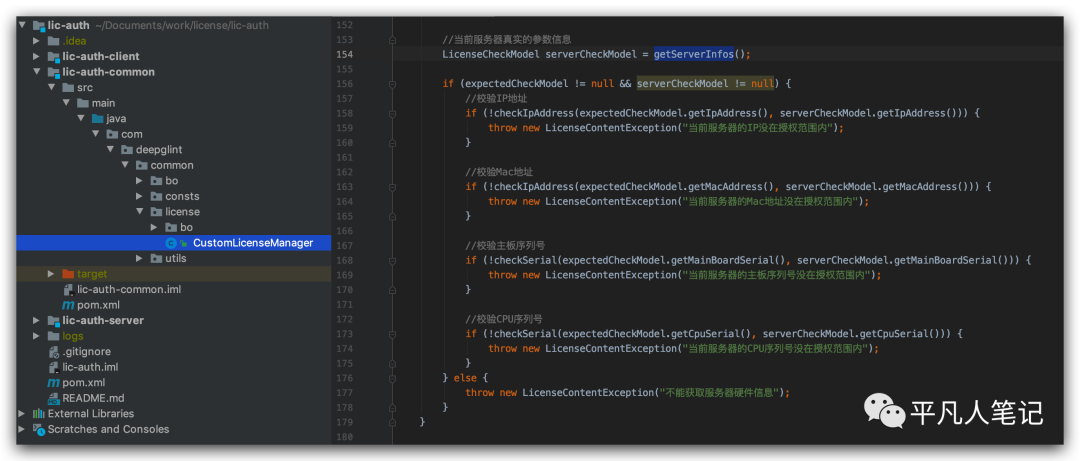Click the lic-auth-common.iml file icon
The image size is (1080, 461).
click(x=68, y=289)
